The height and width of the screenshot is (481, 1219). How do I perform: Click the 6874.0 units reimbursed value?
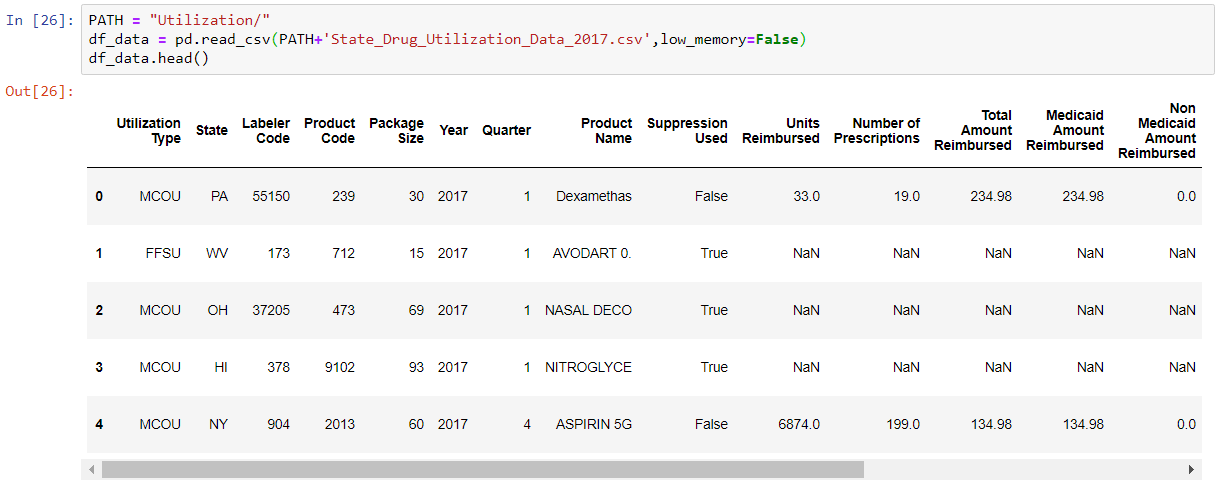tap(798, 424)
